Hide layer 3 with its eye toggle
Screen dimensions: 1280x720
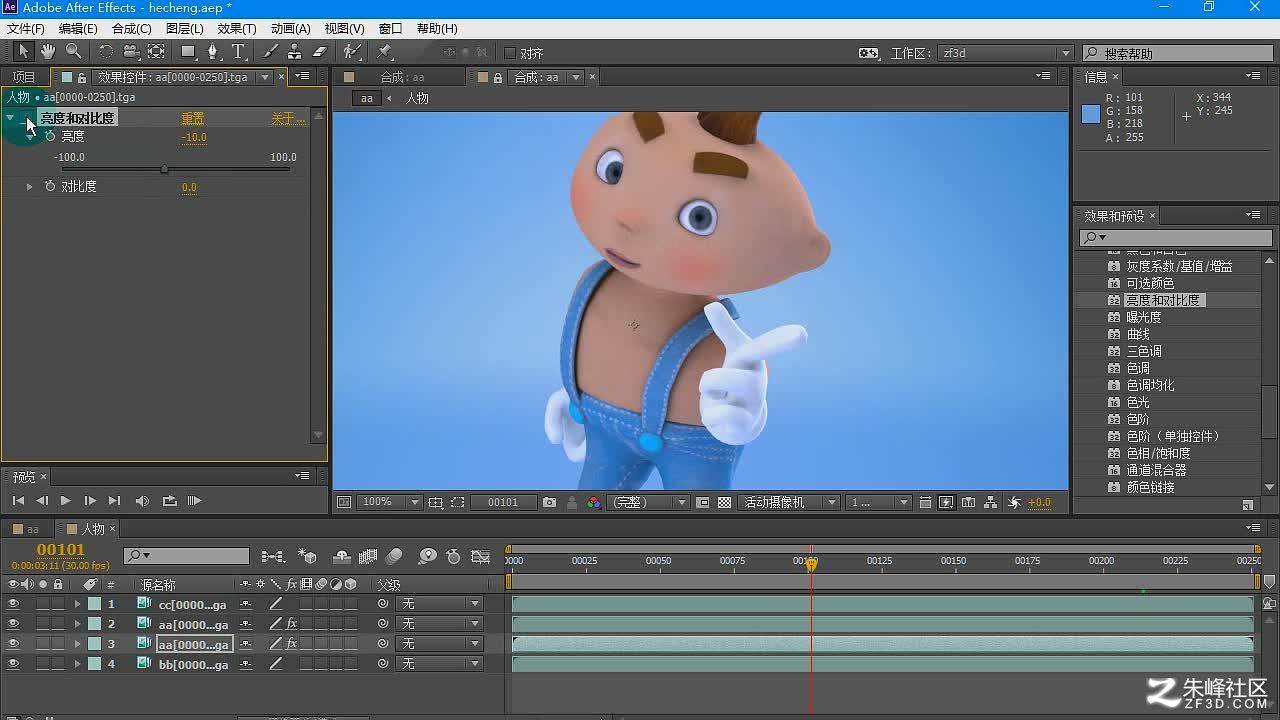[13, 644]
